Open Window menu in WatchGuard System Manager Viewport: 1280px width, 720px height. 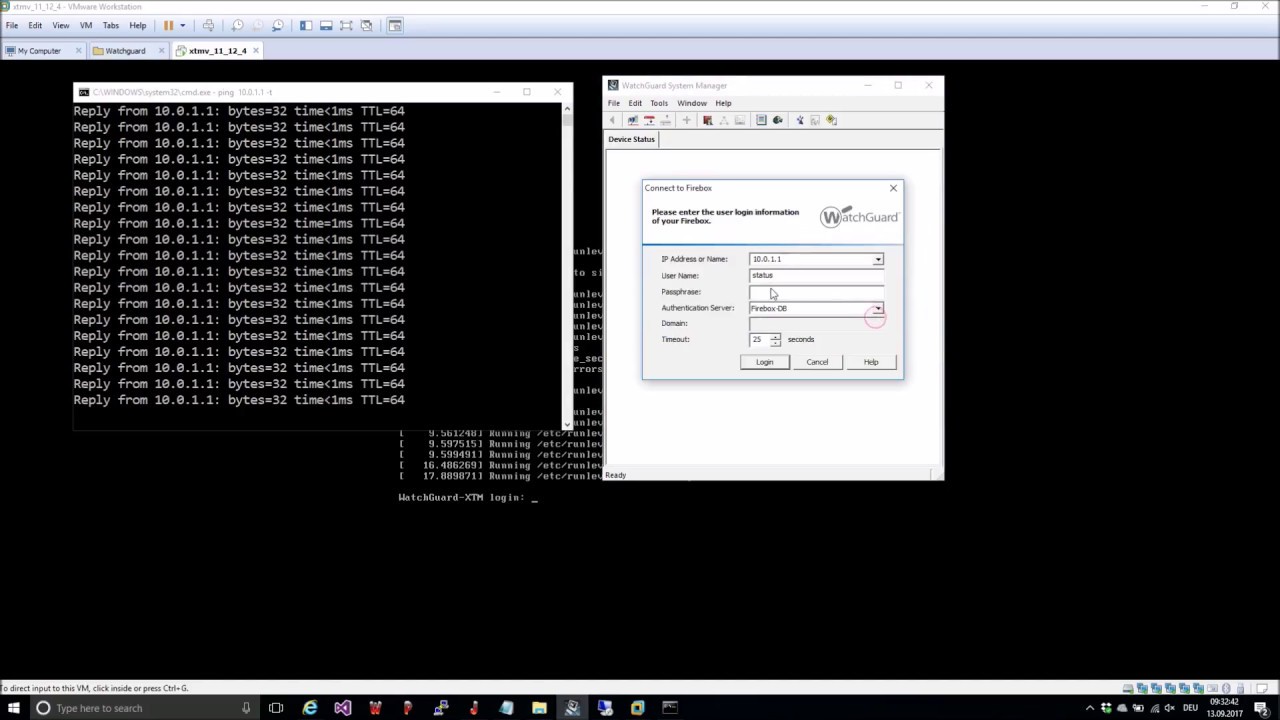point(692,103)
